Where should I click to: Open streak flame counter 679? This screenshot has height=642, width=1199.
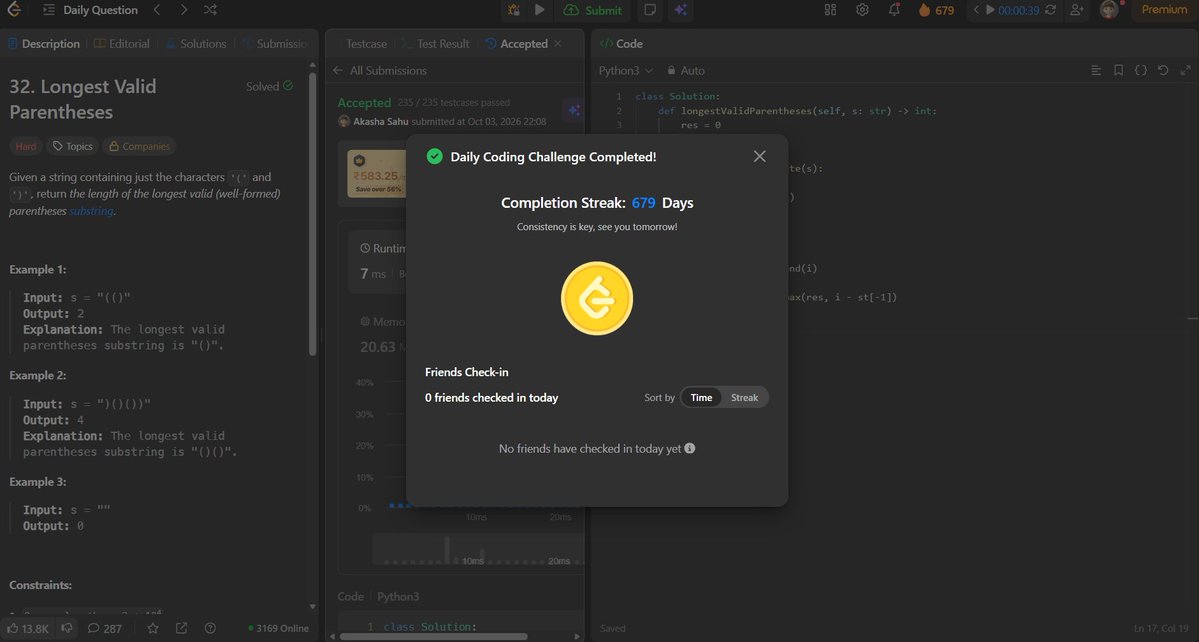937,10
